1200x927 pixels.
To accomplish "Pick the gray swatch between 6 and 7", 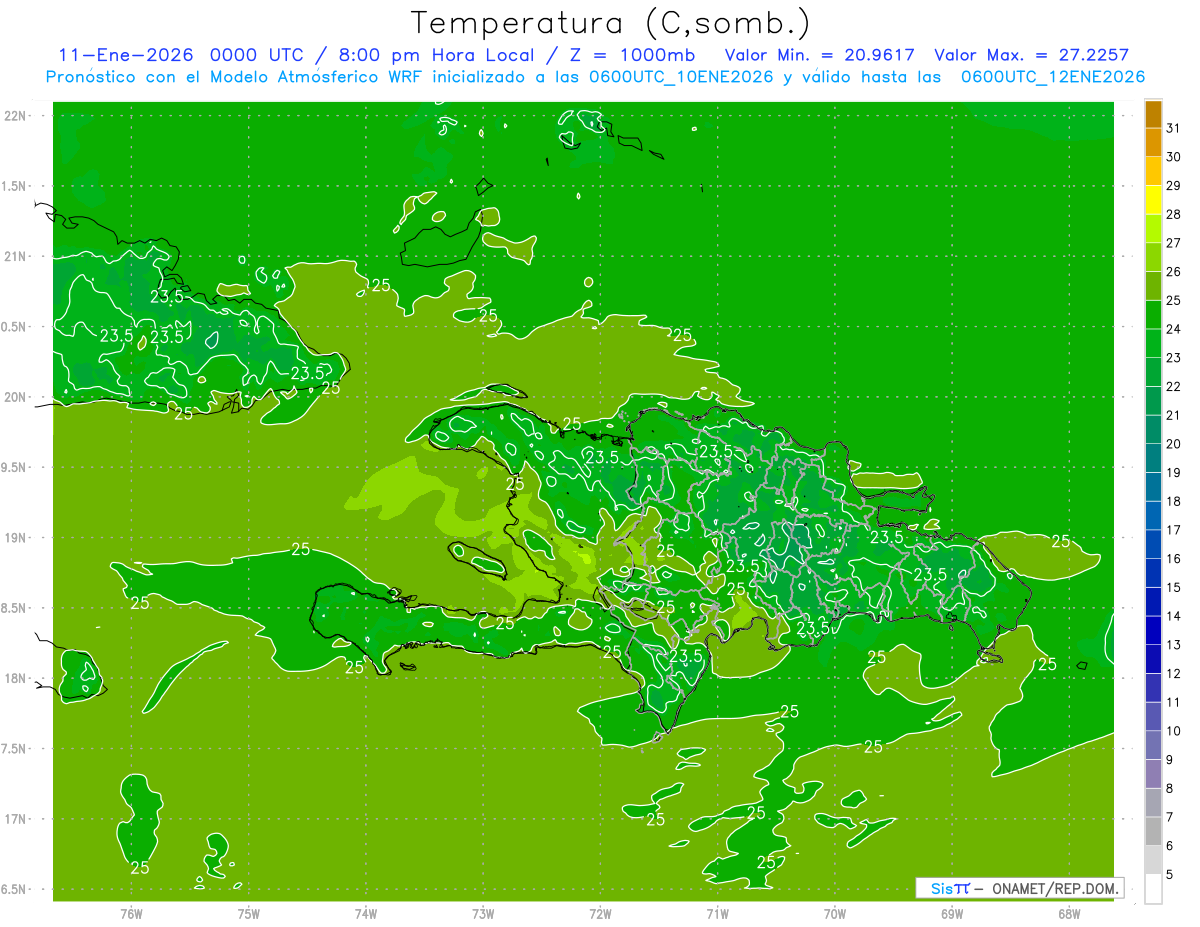I will pos(1153,831).
